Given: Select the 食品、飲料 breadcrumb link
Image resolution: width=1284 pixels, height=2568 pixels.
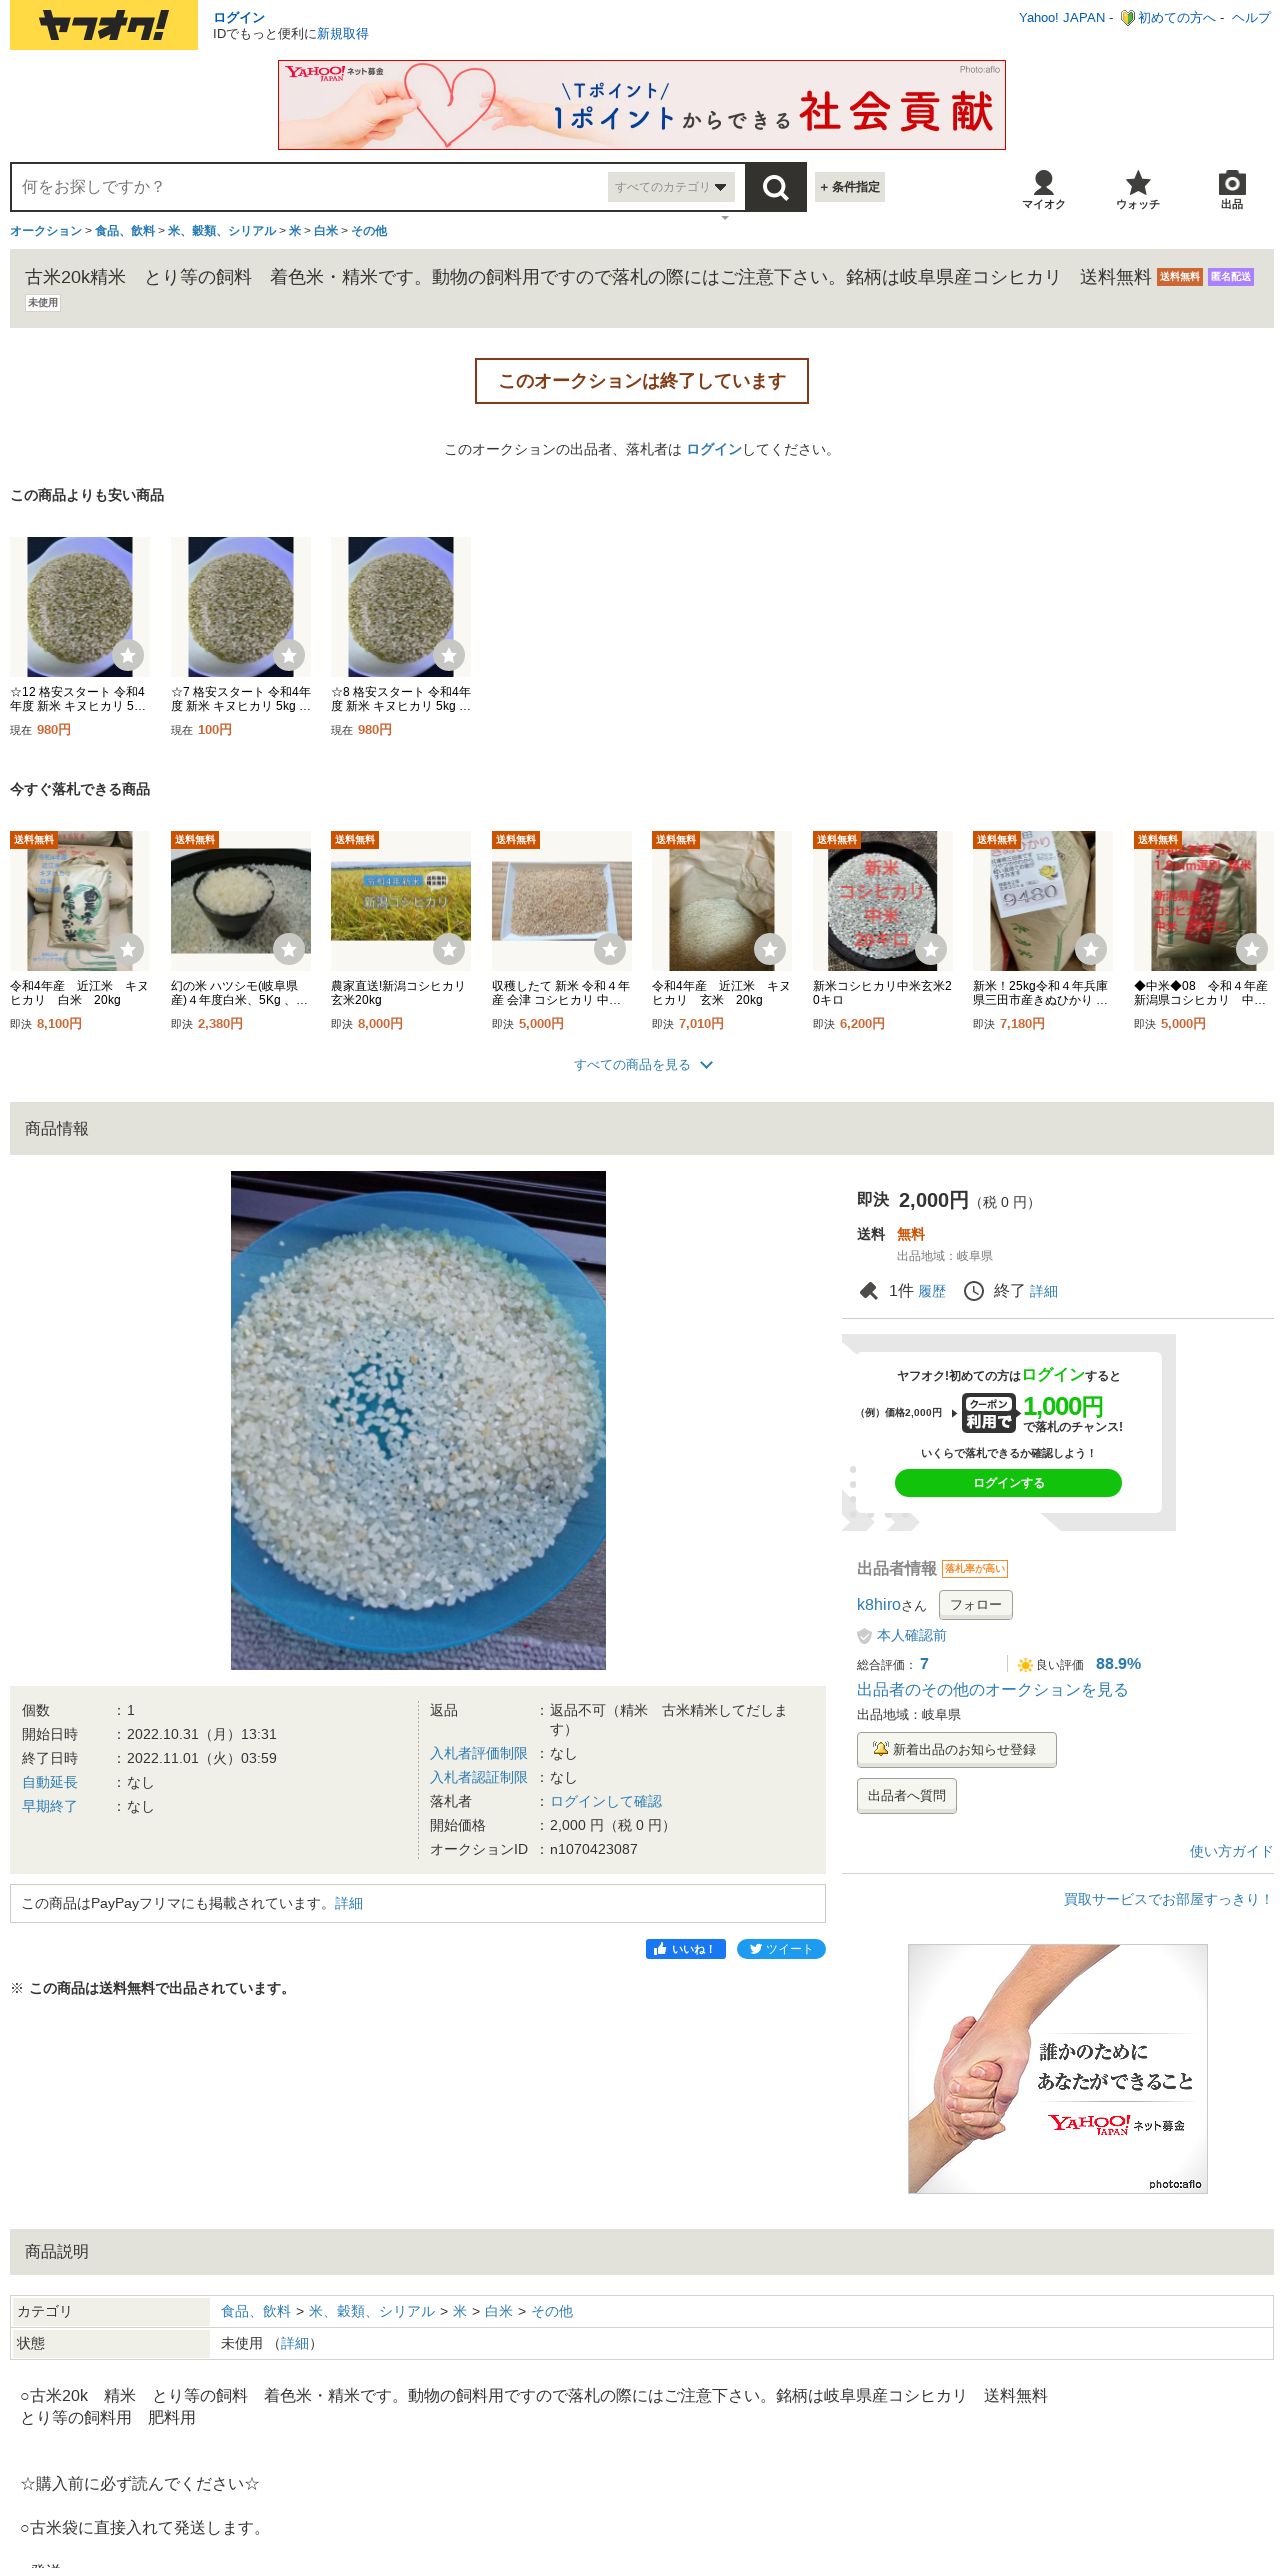Looking at the screenshot, I should [125, 231].
